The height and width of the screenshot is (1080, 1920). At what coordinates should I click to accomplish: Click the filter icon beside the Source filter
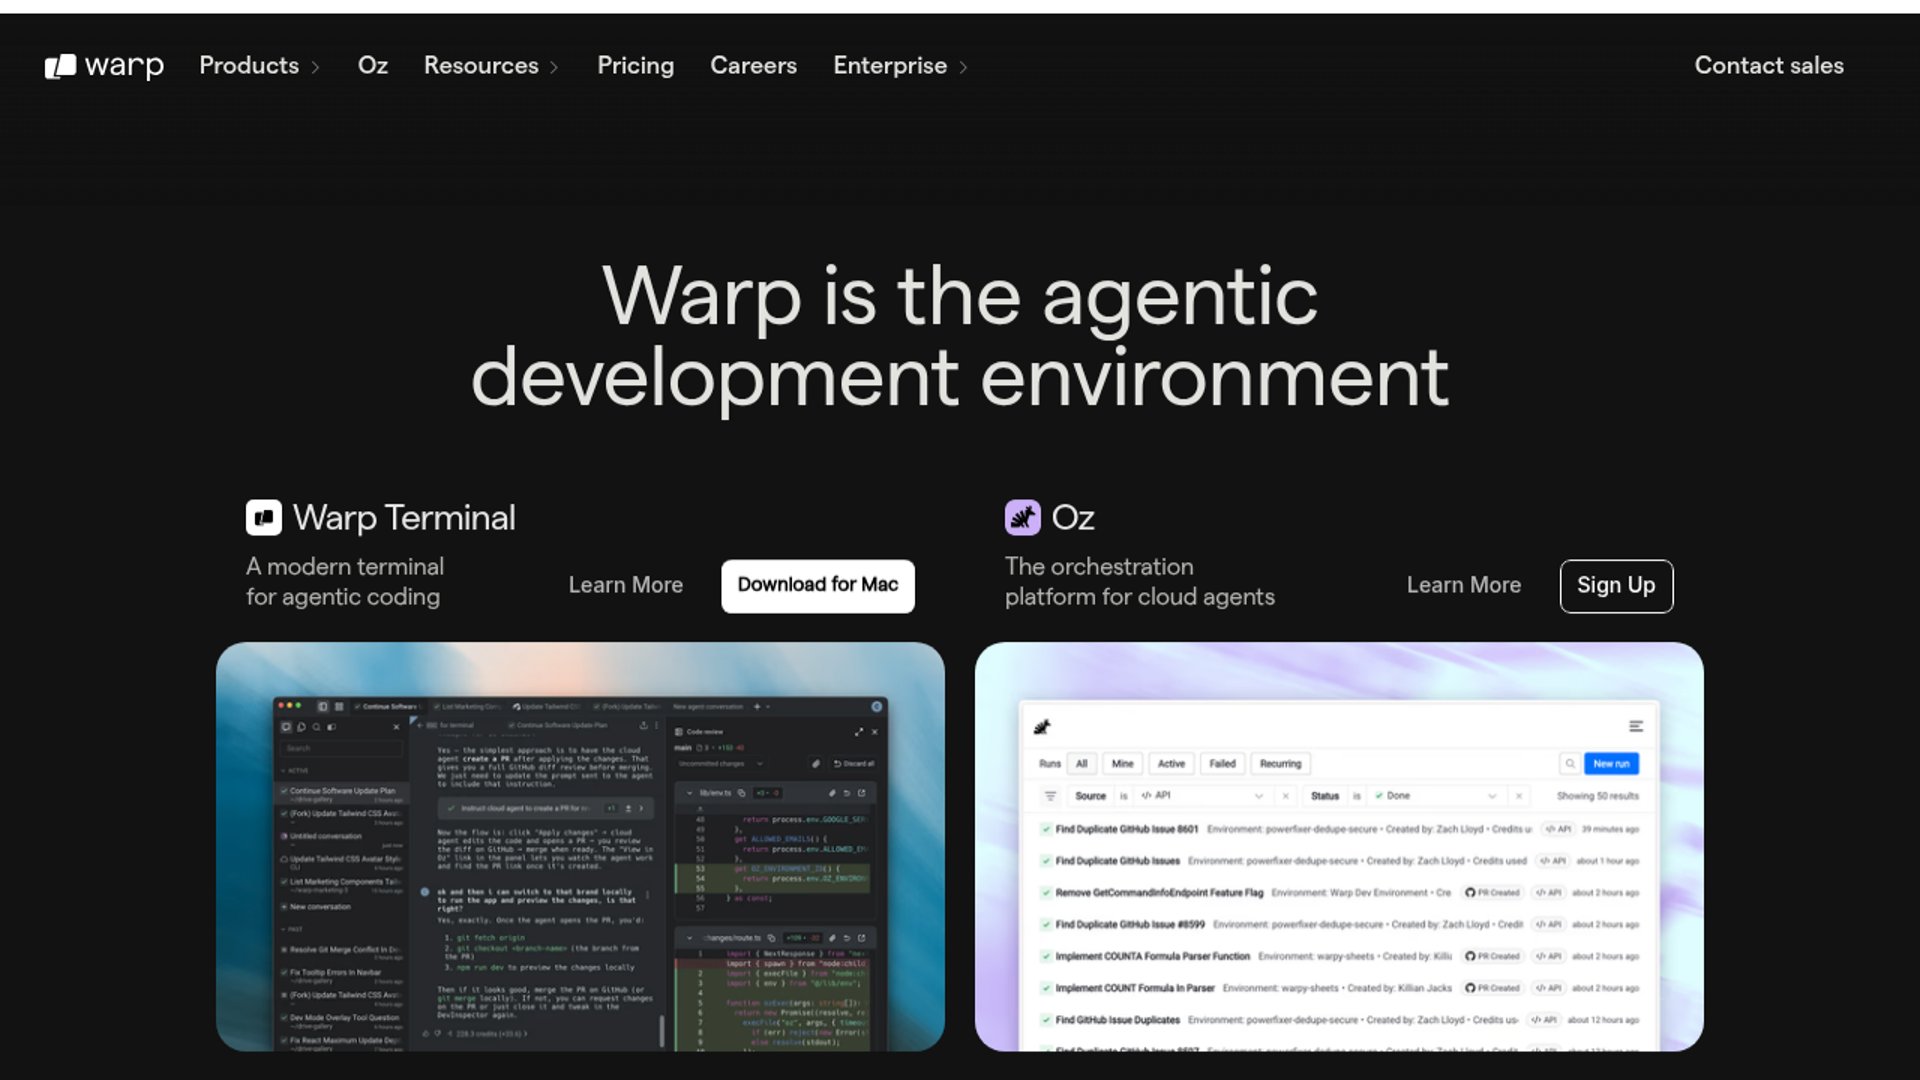[1050, 796]
